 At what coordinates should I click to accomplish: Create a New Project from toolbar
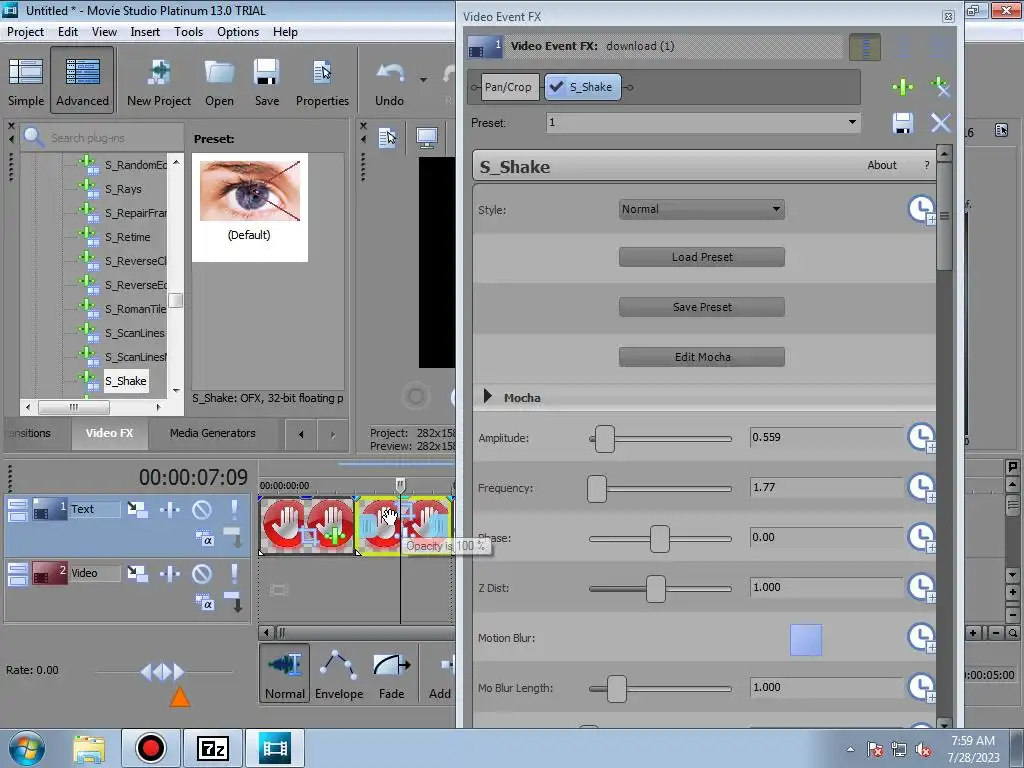click(159, 82)
